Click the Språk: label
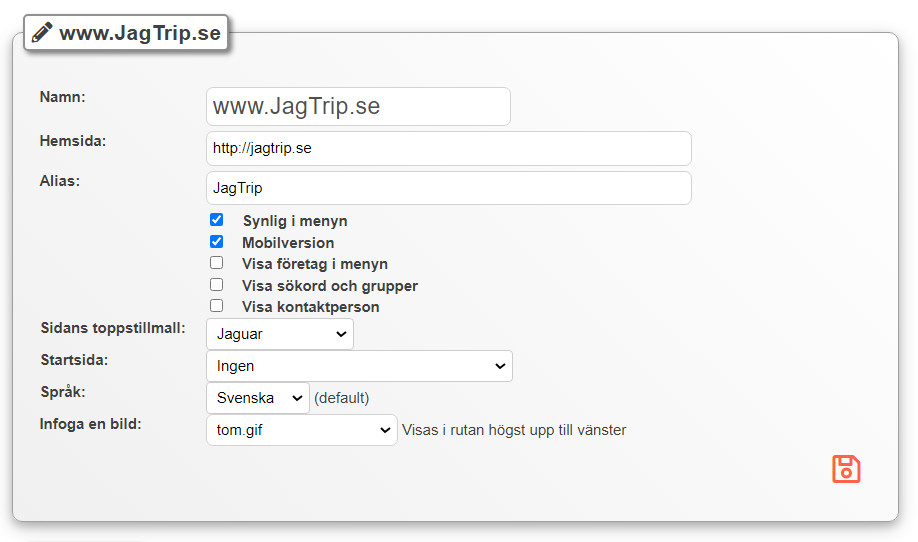 [x=63, y=392]
